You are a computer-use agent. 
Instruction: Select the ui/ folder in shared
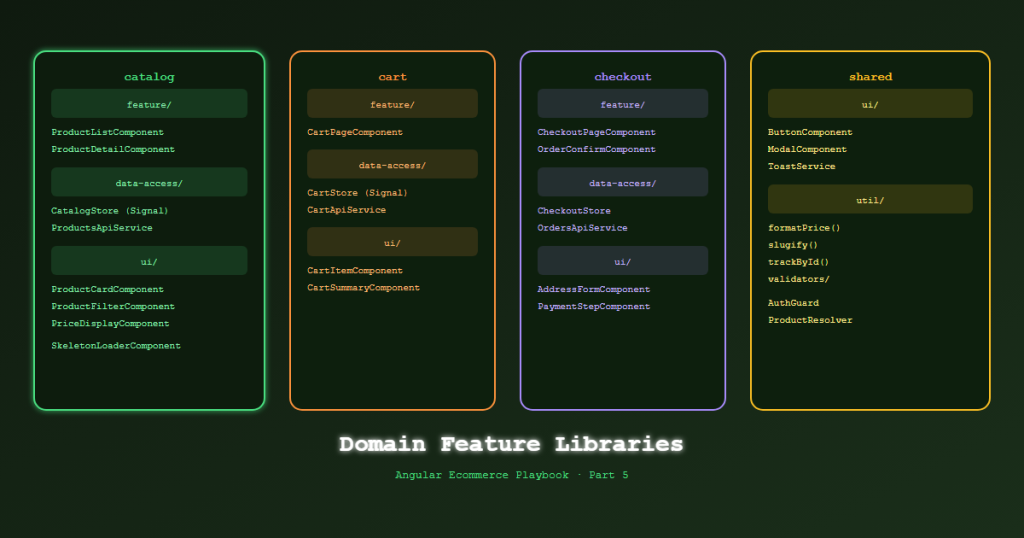(871, 104)
